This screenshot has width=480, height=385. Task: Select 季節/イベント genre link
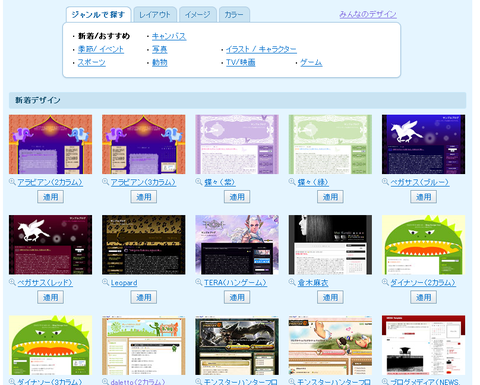pyautogui.click(x=101, y=49)
